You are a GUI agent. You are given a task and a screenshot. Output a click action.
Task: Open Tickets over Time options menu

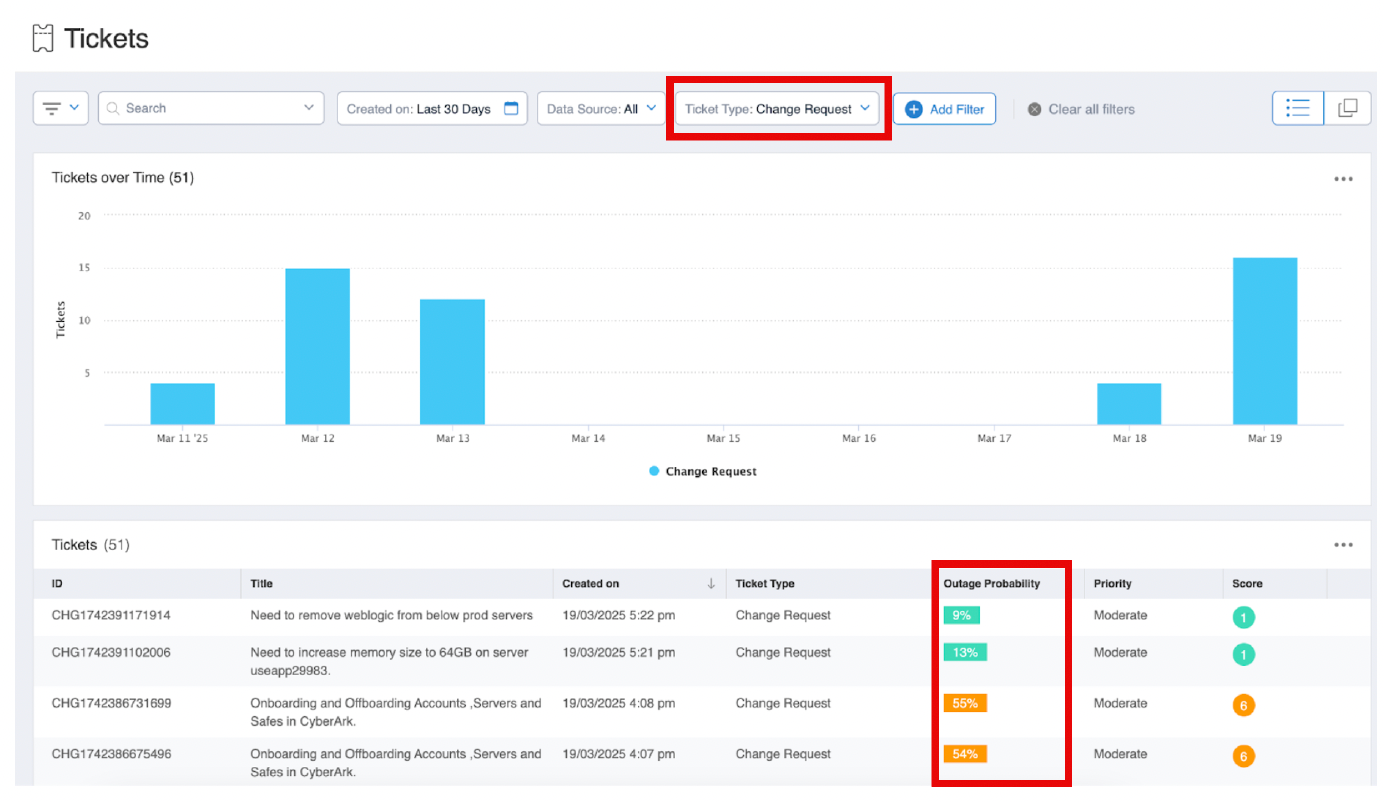tap(1343, 179)
